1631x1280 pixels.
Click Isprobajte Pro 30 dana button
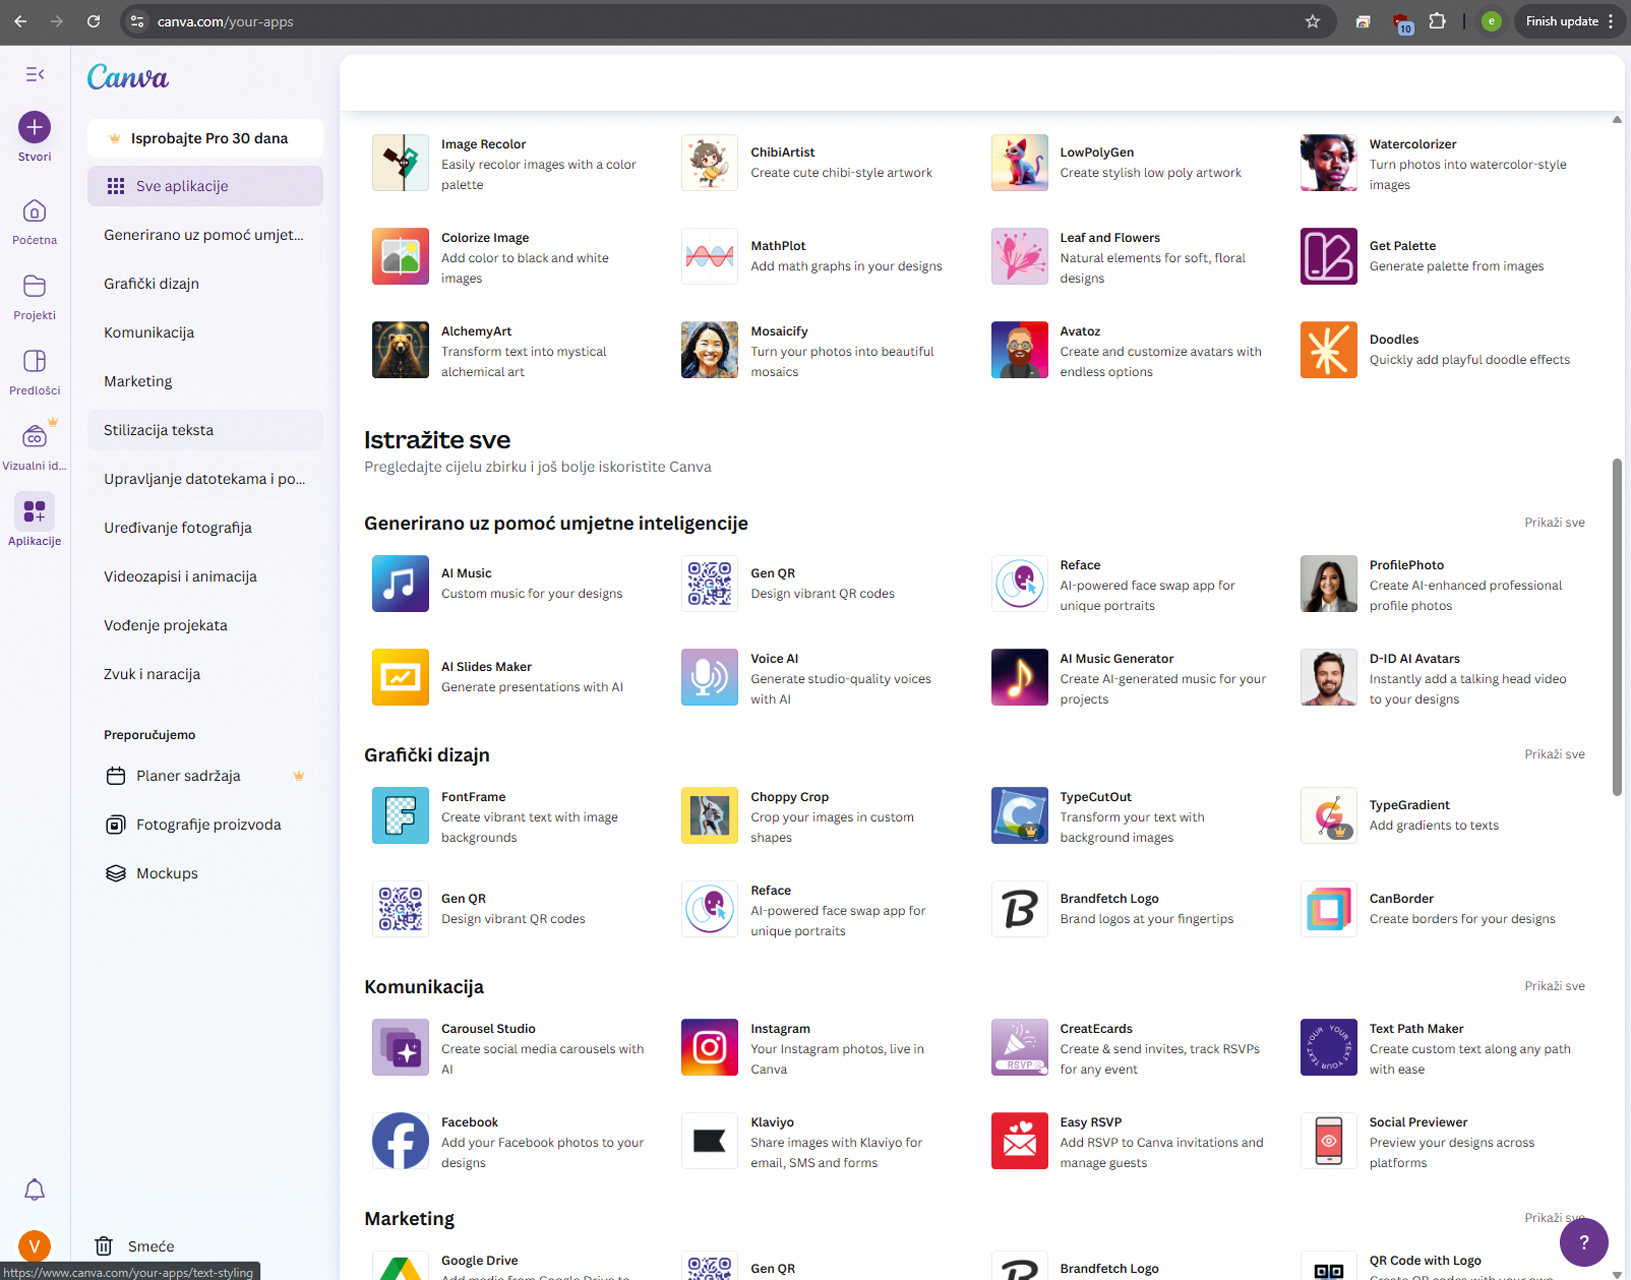pyautogui.click(x=205, y=138)
